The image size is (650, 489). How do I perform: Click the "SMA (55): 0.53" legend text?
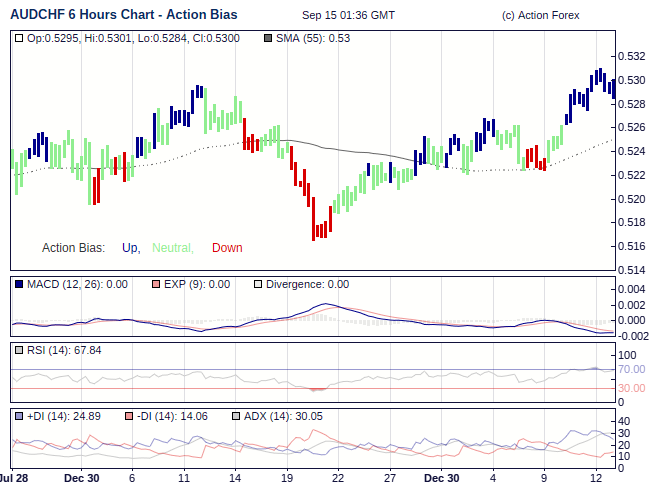pos(313,38)
